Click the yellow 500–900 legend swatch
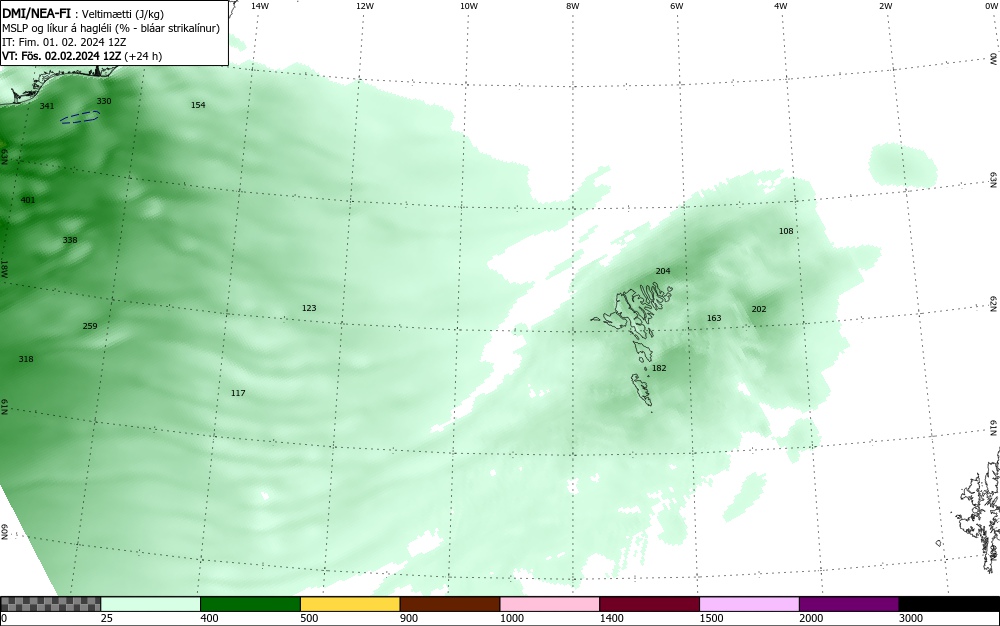 350,604
